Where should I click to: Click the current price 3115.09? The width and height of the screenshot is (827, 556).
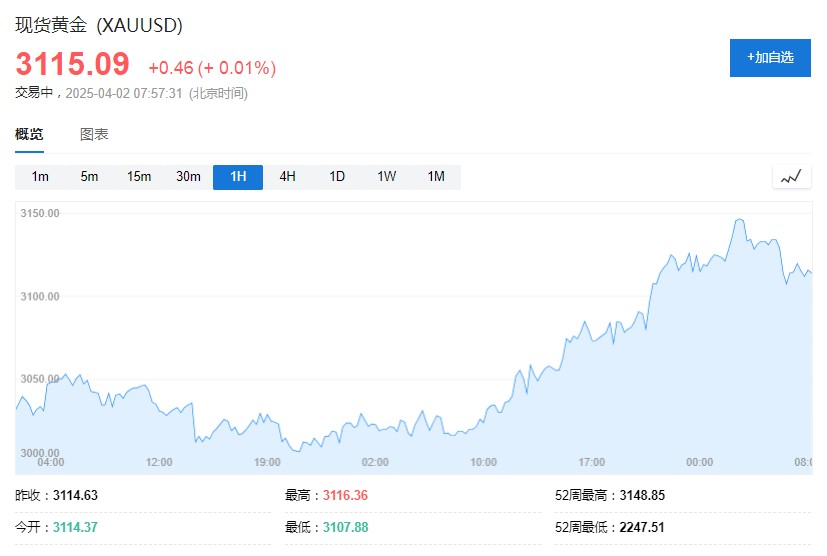click(73, 64)
